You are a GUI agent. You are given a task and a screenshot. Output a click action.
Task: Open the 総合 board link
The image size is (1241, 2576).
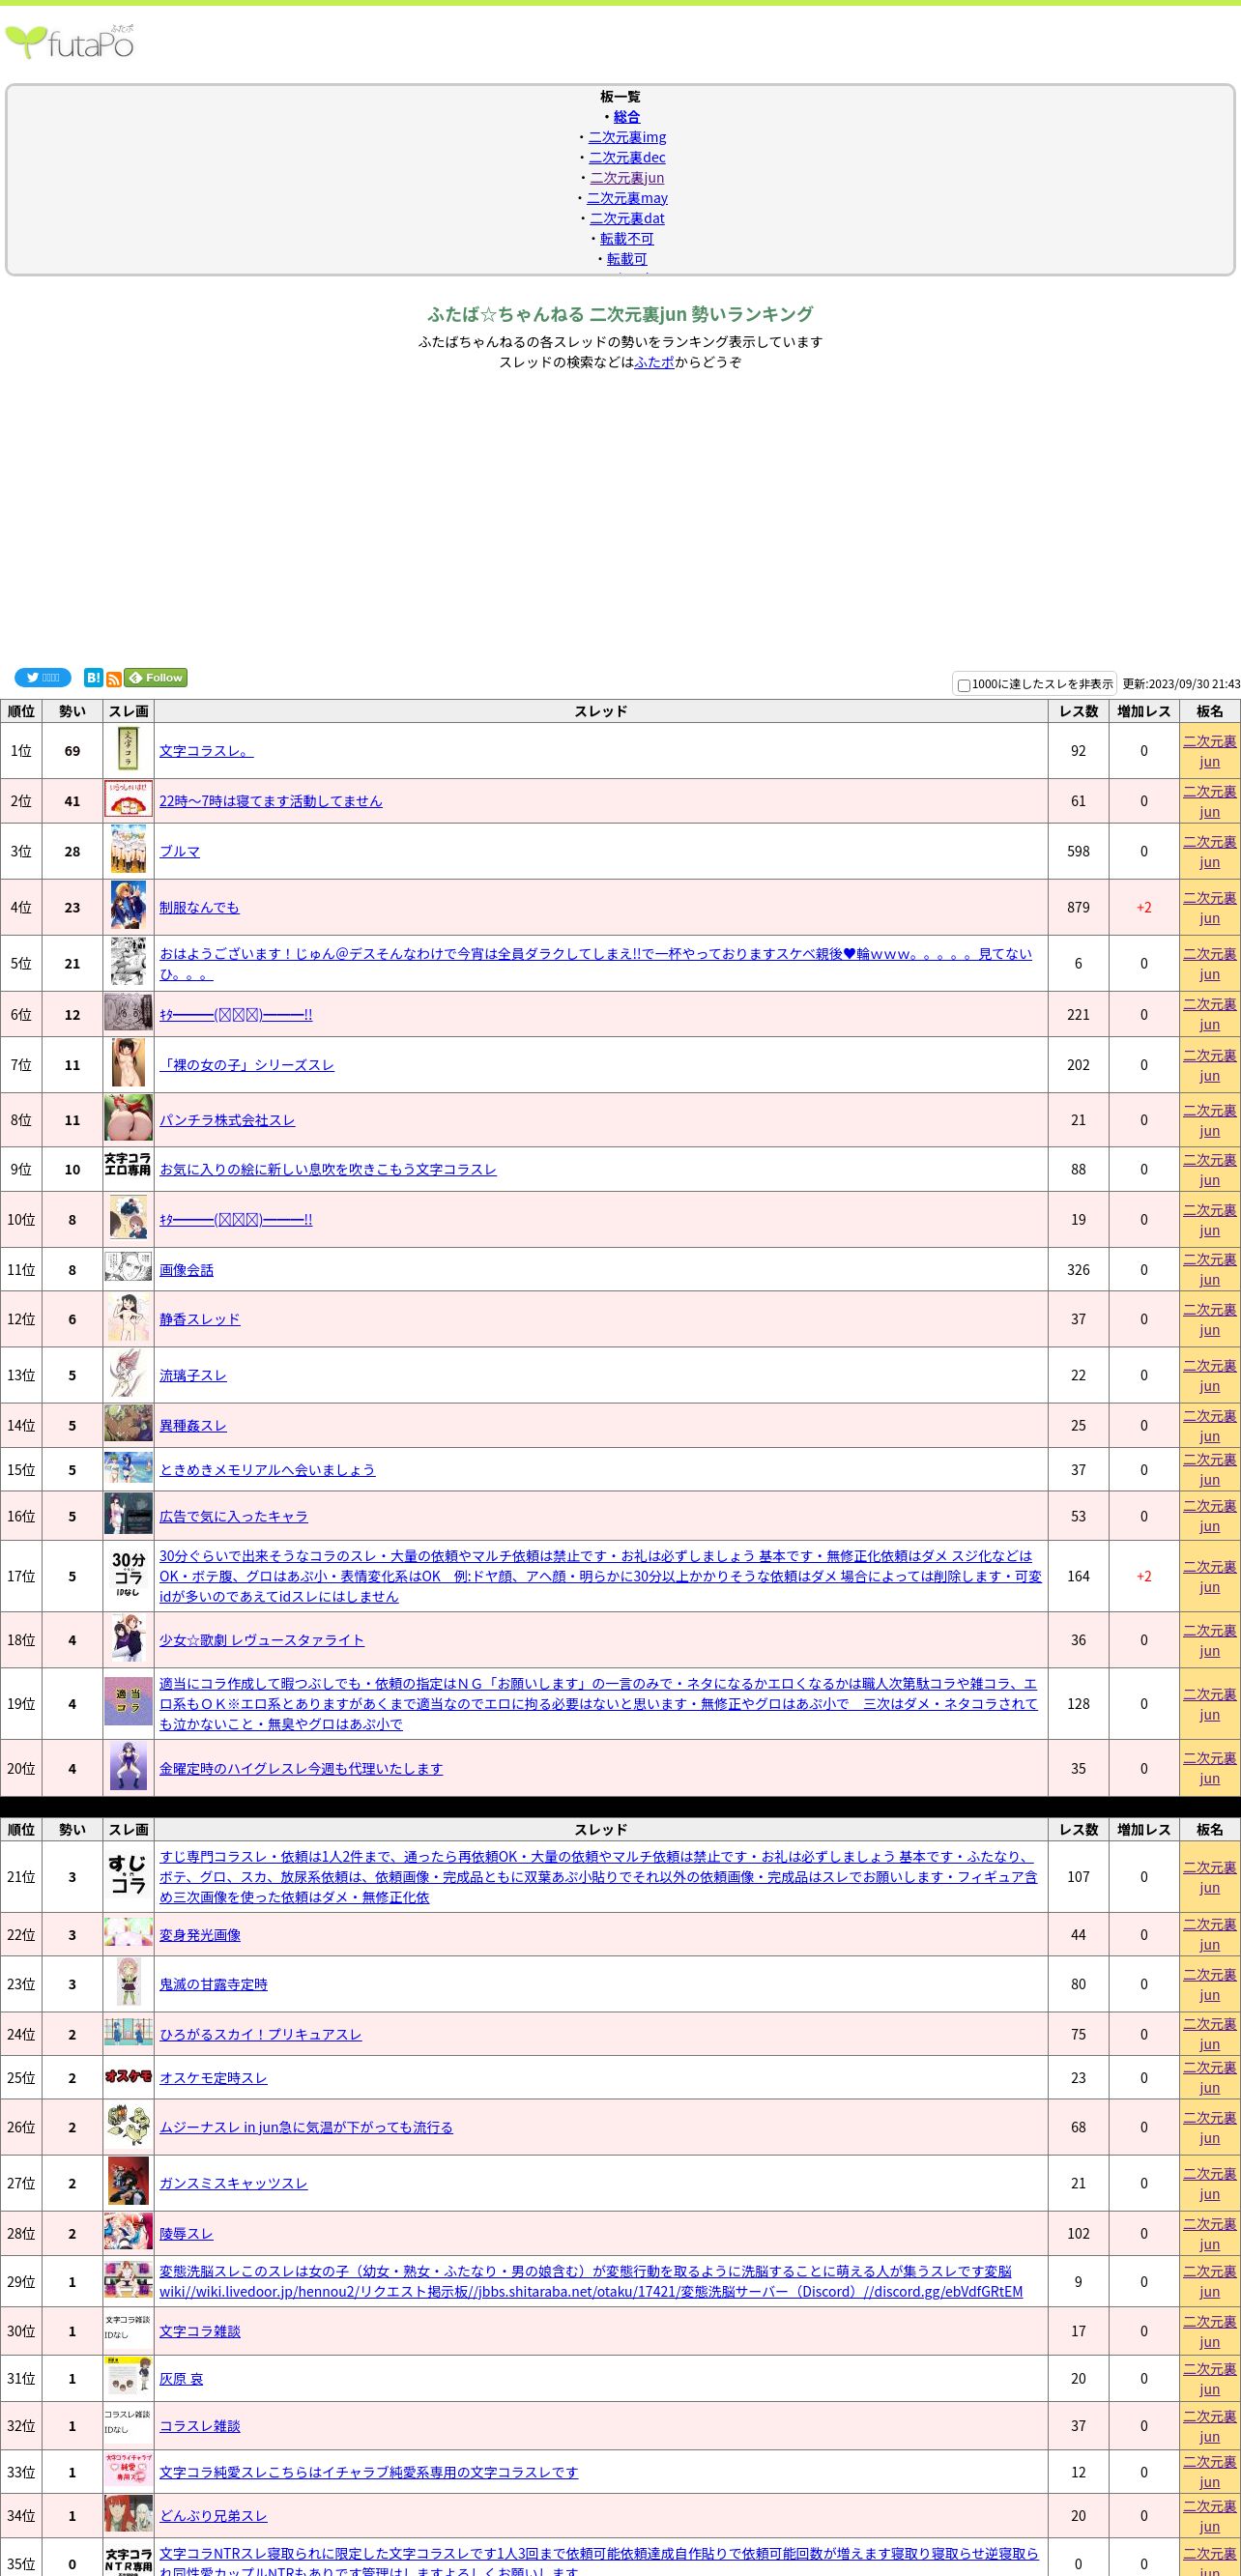pyautogui.click(x=627, y=117)
